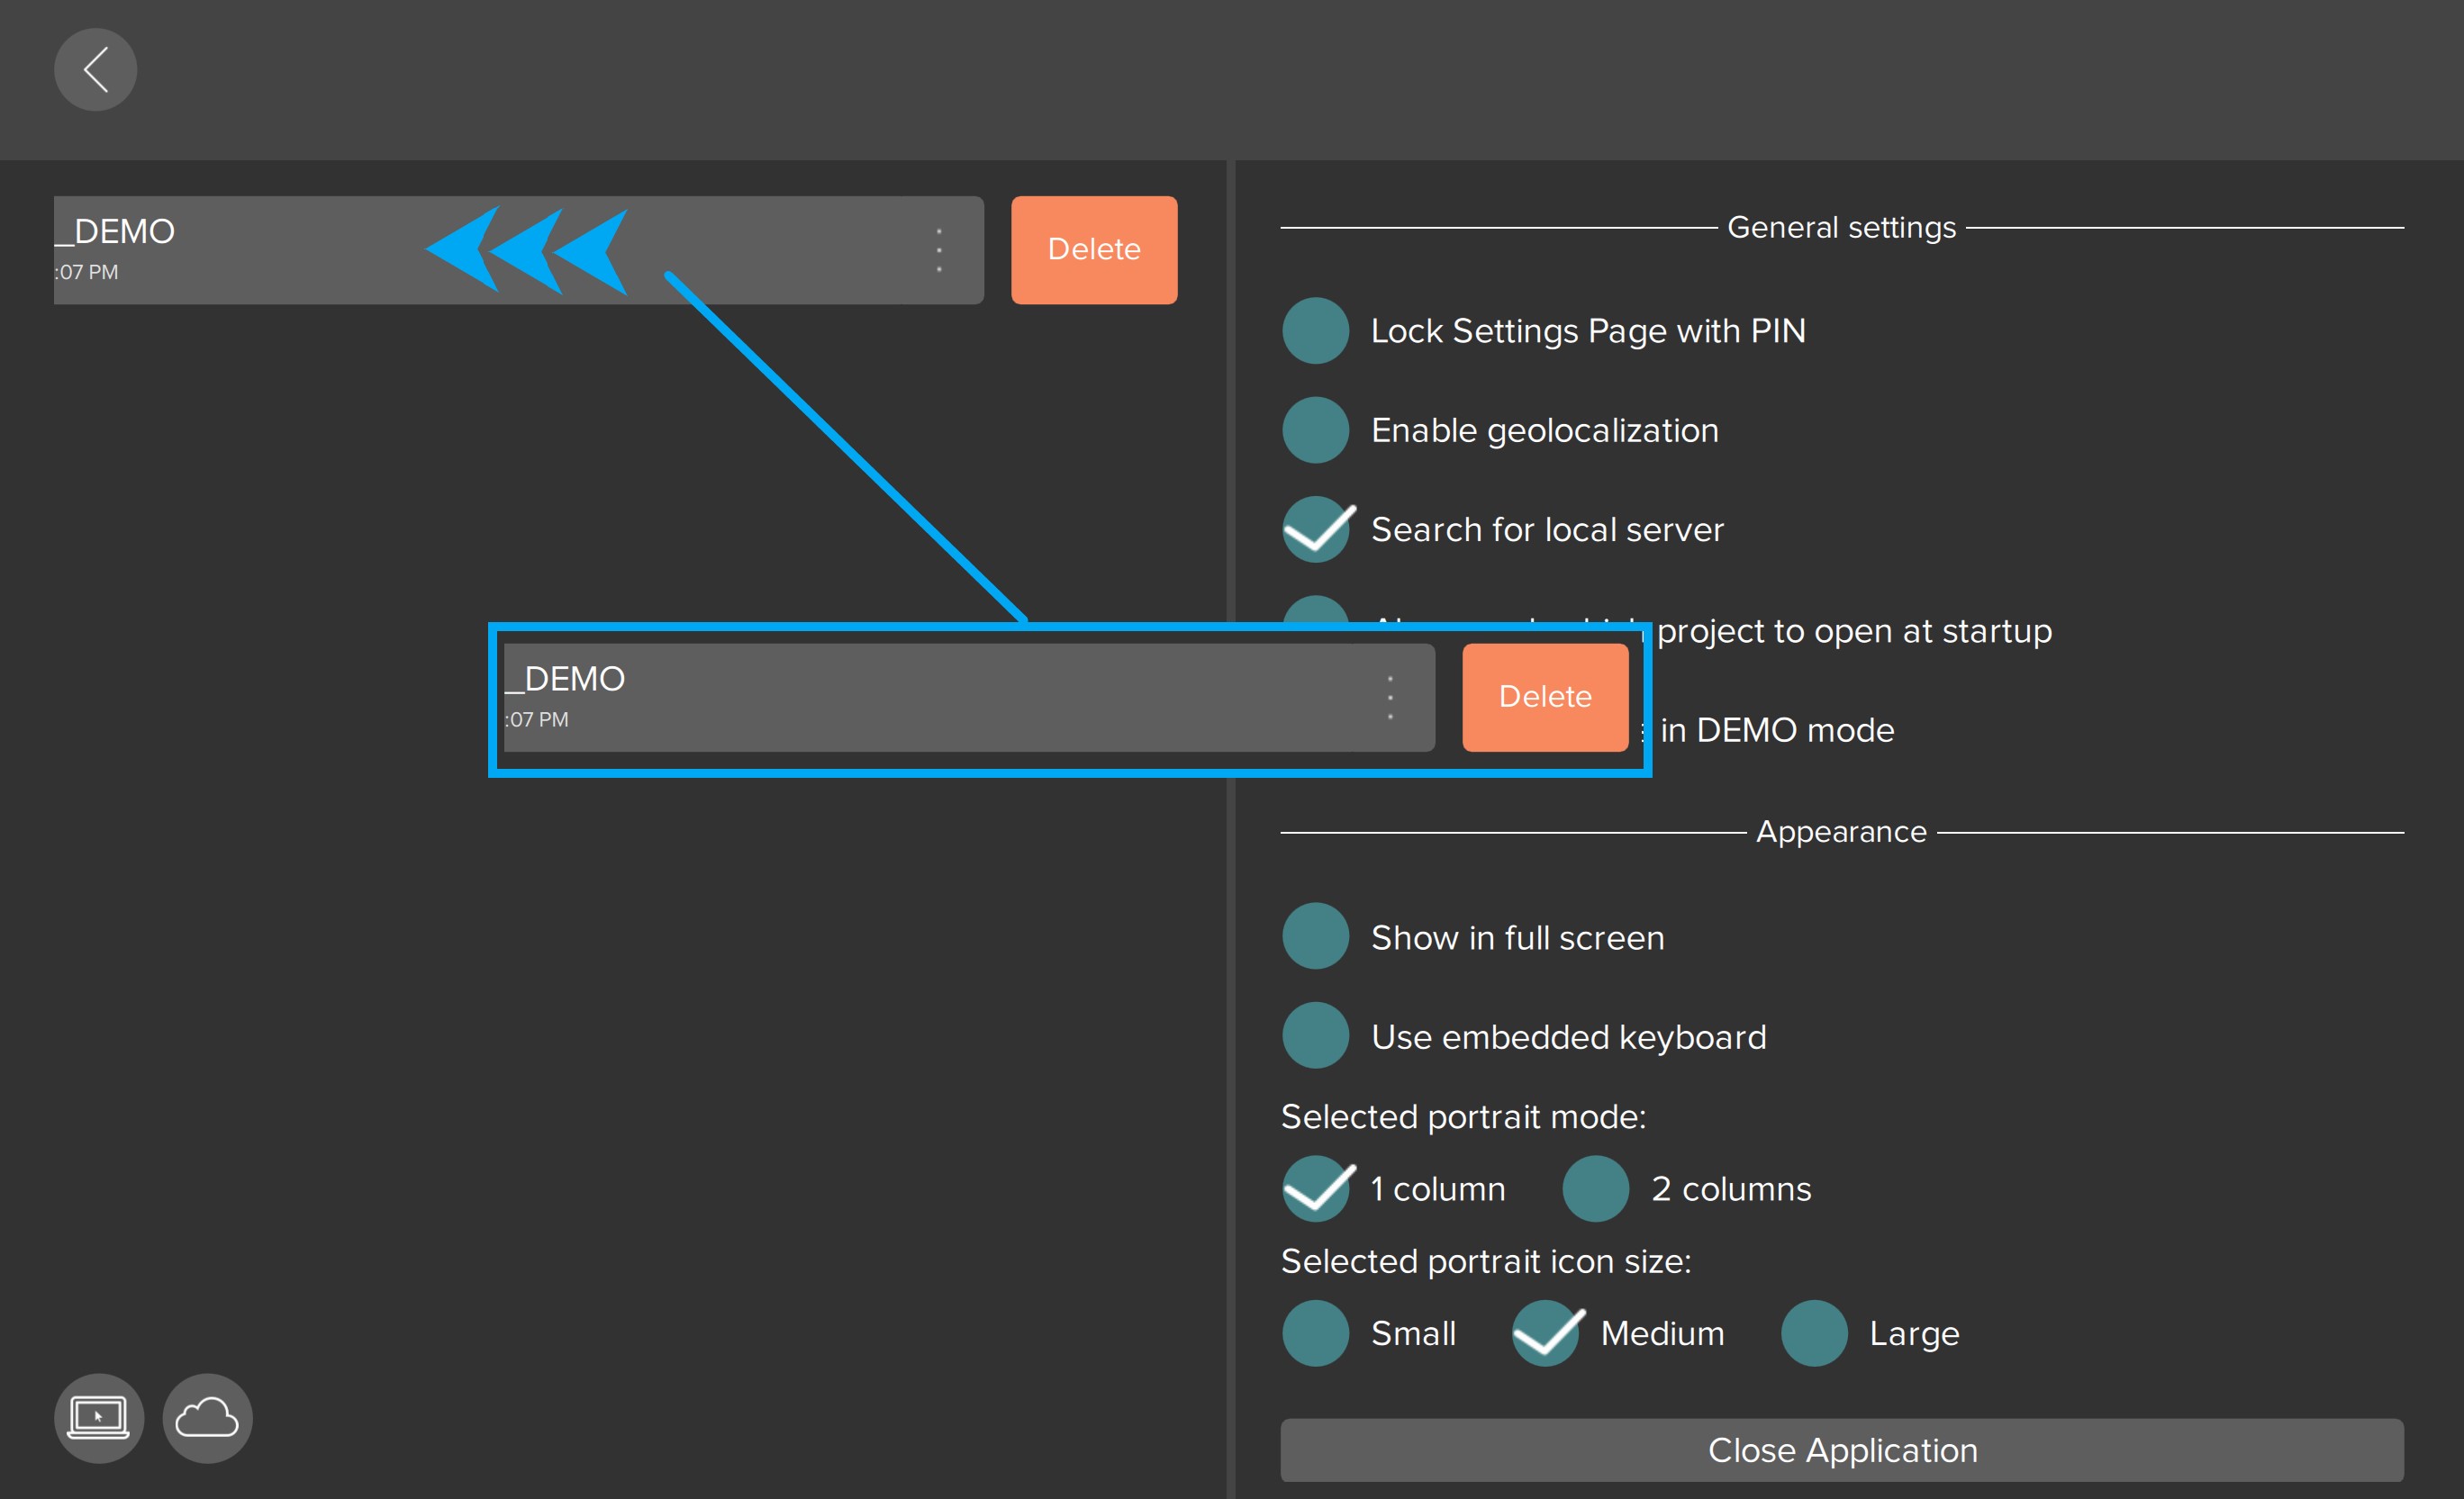Choose Small portrait icon size
This screenshot has width=2464, height=1499.
click(x=1315, y=1333)
